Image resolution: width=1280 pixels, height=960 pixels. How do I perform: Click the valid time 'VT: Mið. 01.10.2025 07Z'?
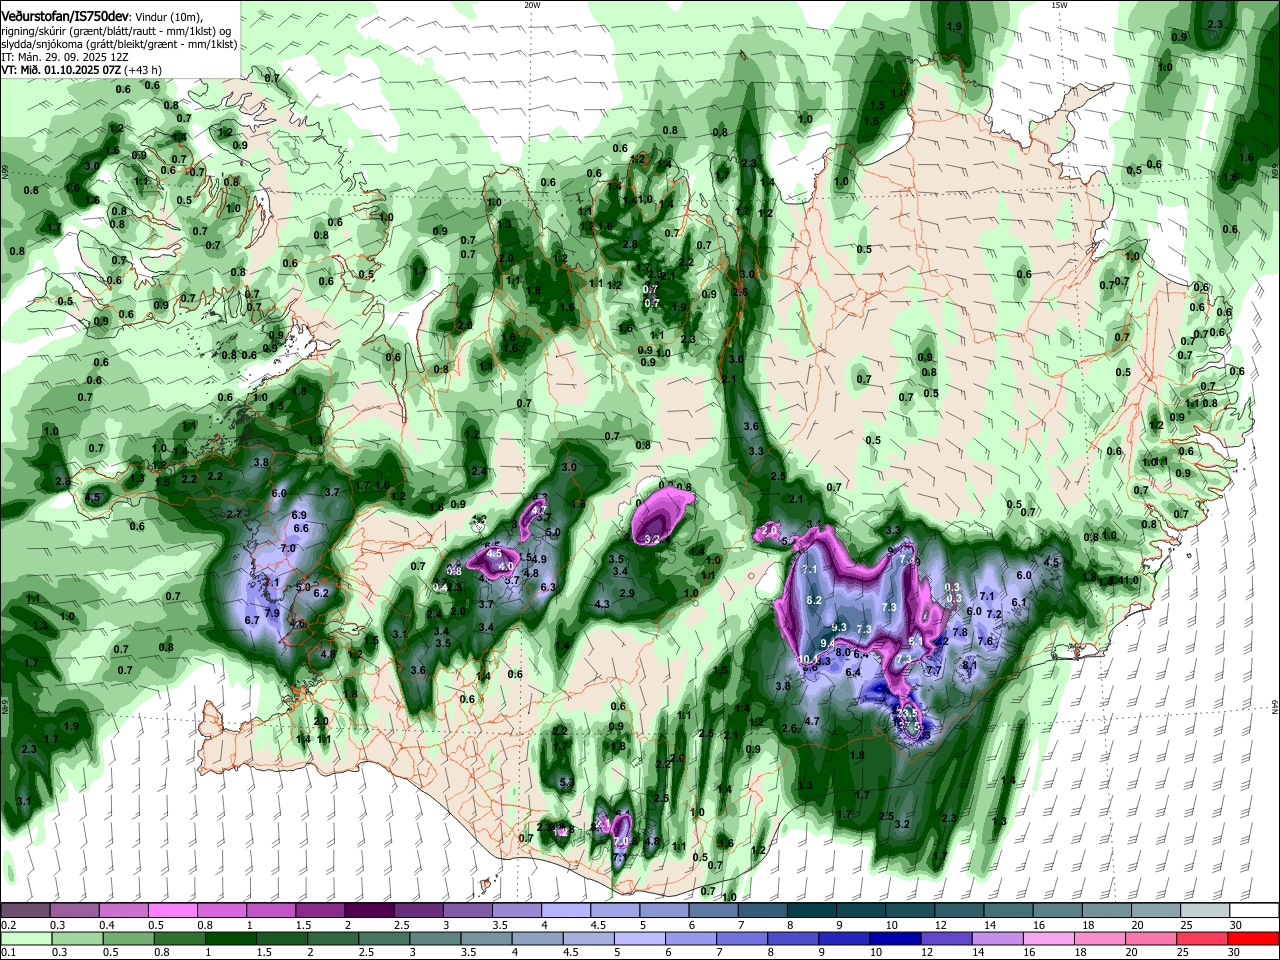point(61,70)
